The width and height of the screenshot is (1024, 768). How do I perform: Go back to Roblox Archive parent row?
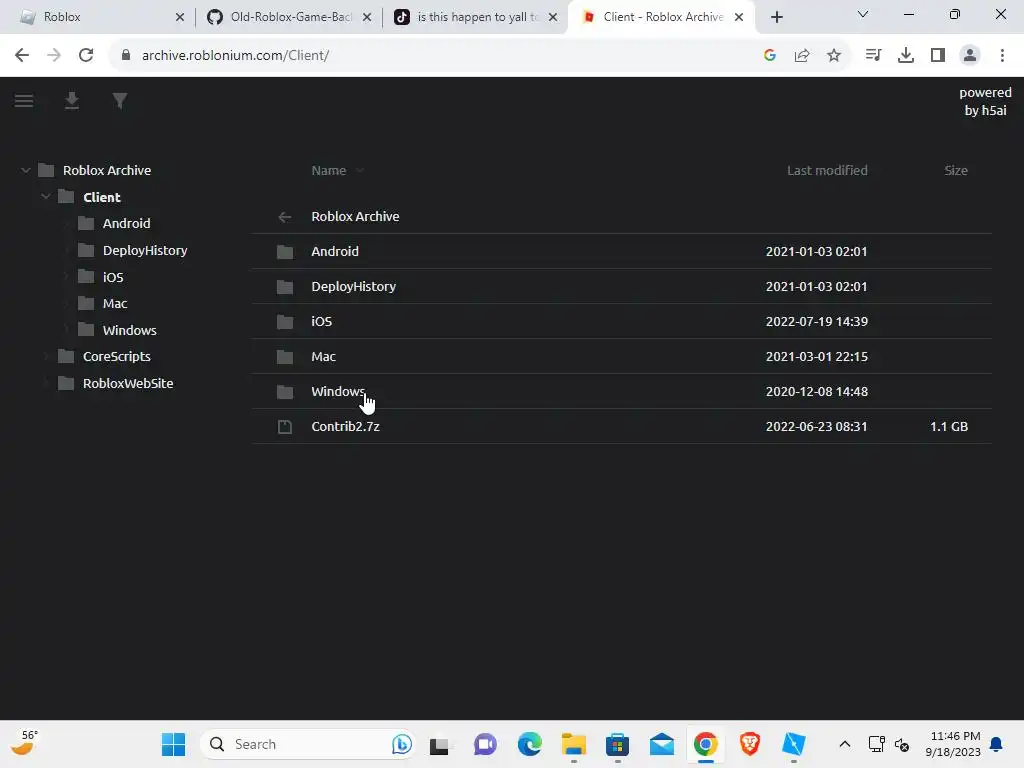[x=622, y=216]
